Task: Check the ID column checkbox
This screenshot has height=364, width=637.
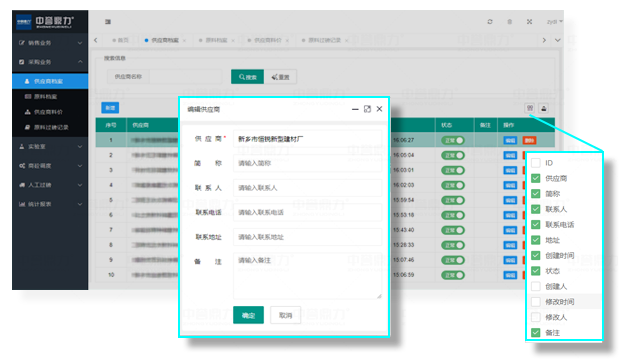Action: click(536, 163)
